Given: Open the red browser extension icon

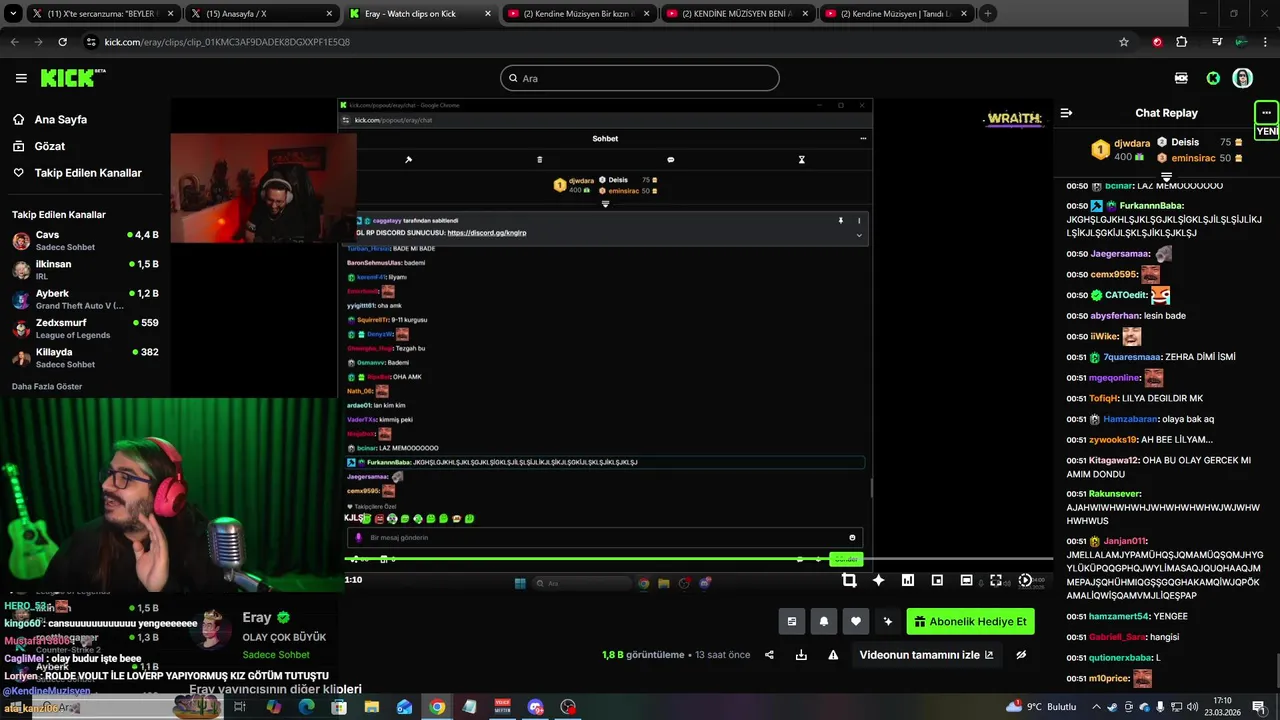Looking at the screenshot, I should click(1157, 42).
